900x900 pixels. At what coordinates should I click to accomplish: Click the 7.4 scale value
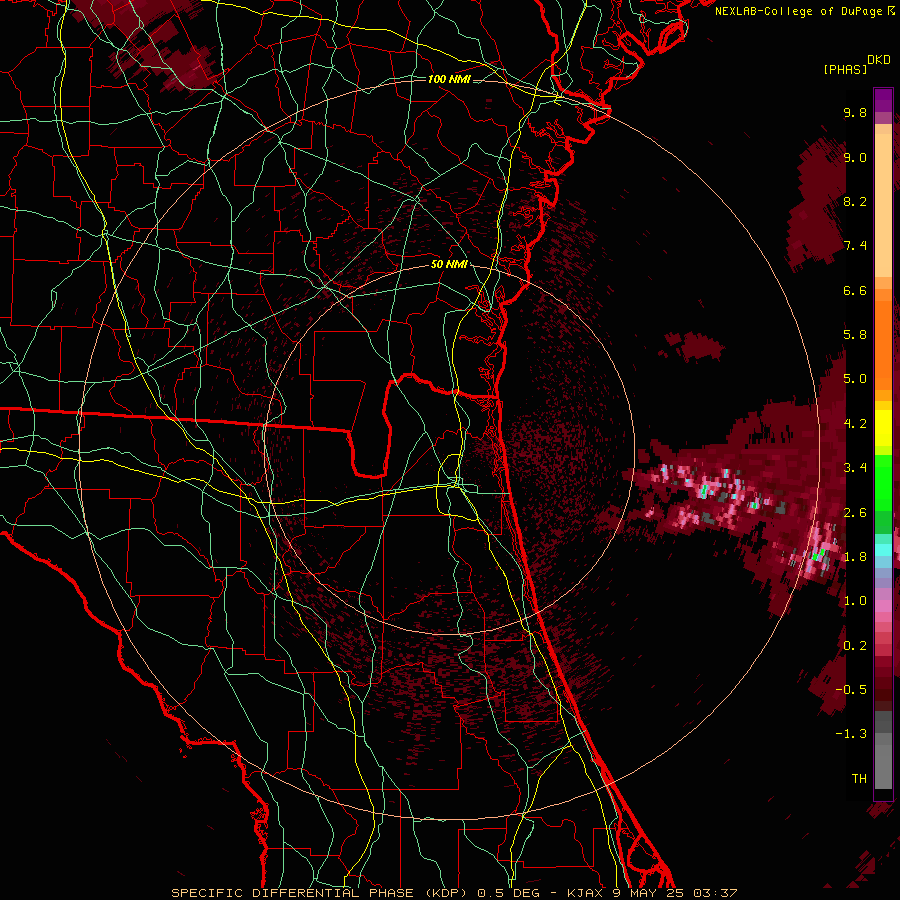[855, 246]
